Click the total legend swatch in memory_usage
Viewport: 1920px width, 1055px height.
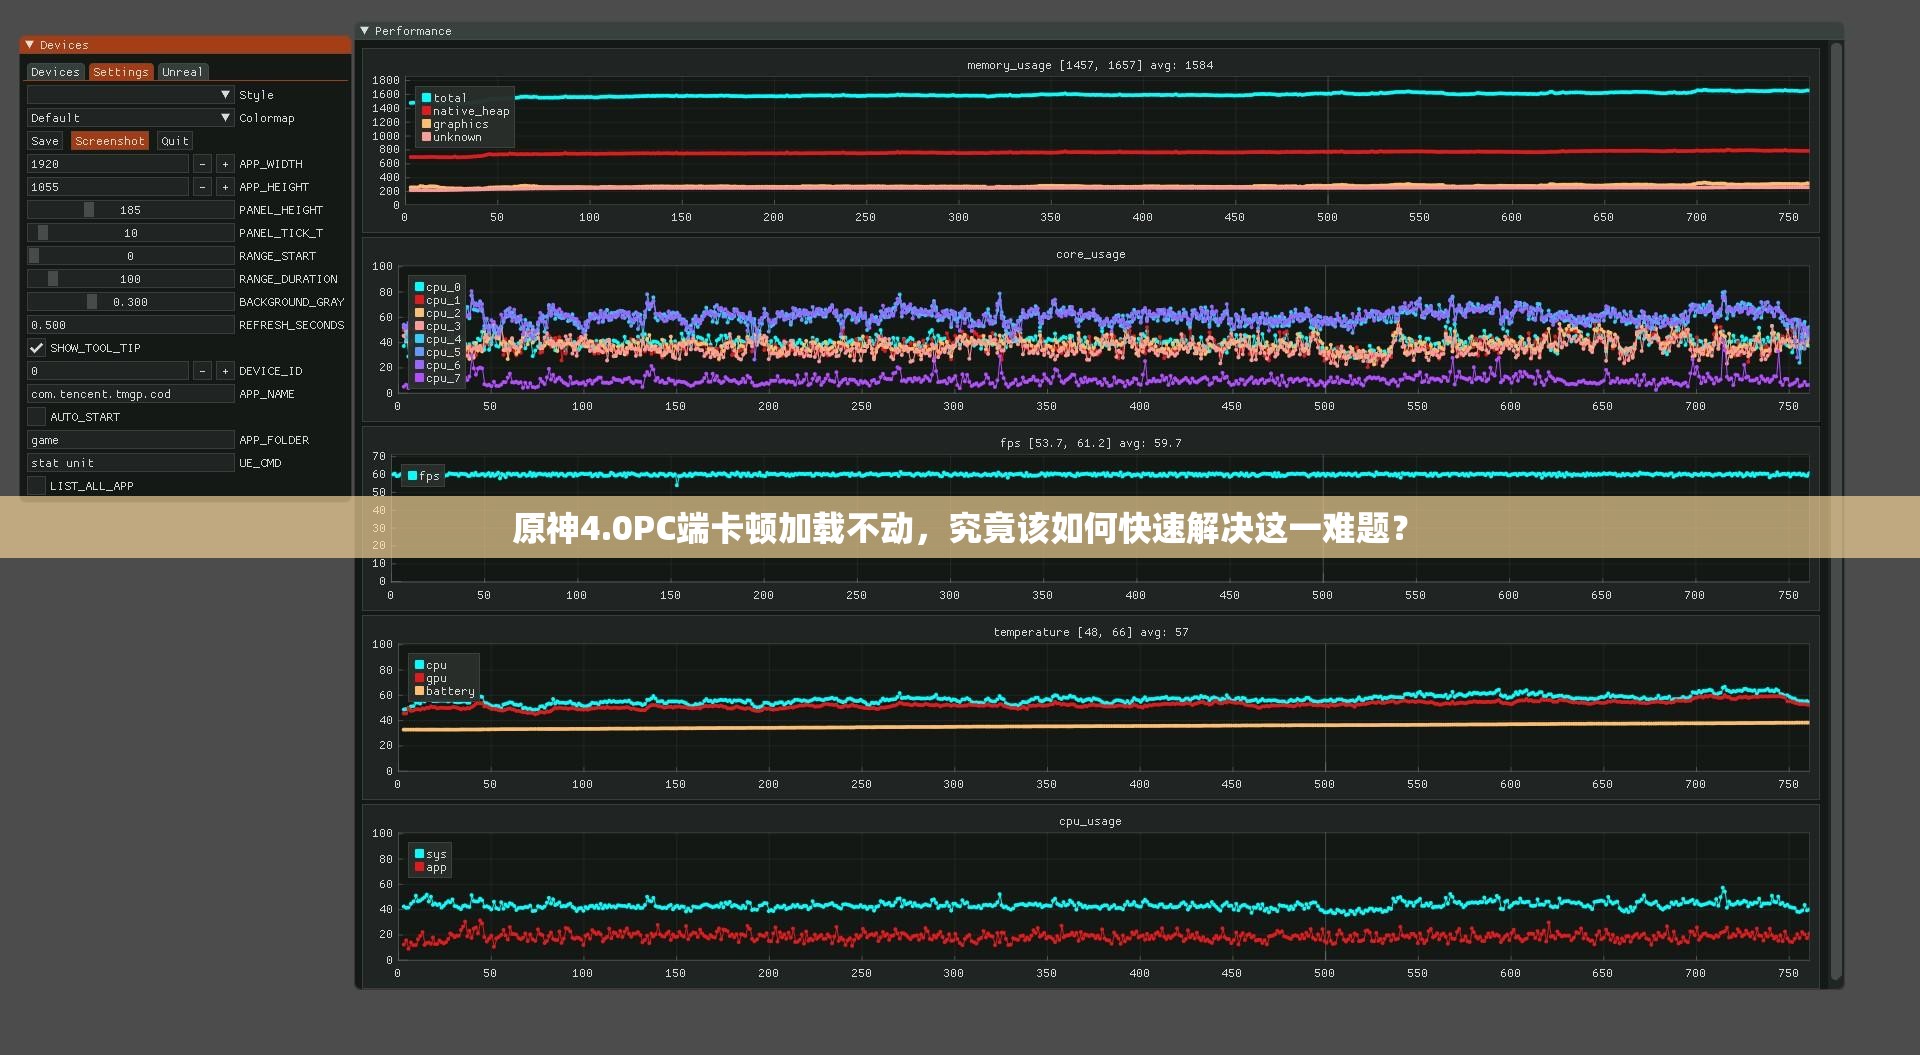426,98
